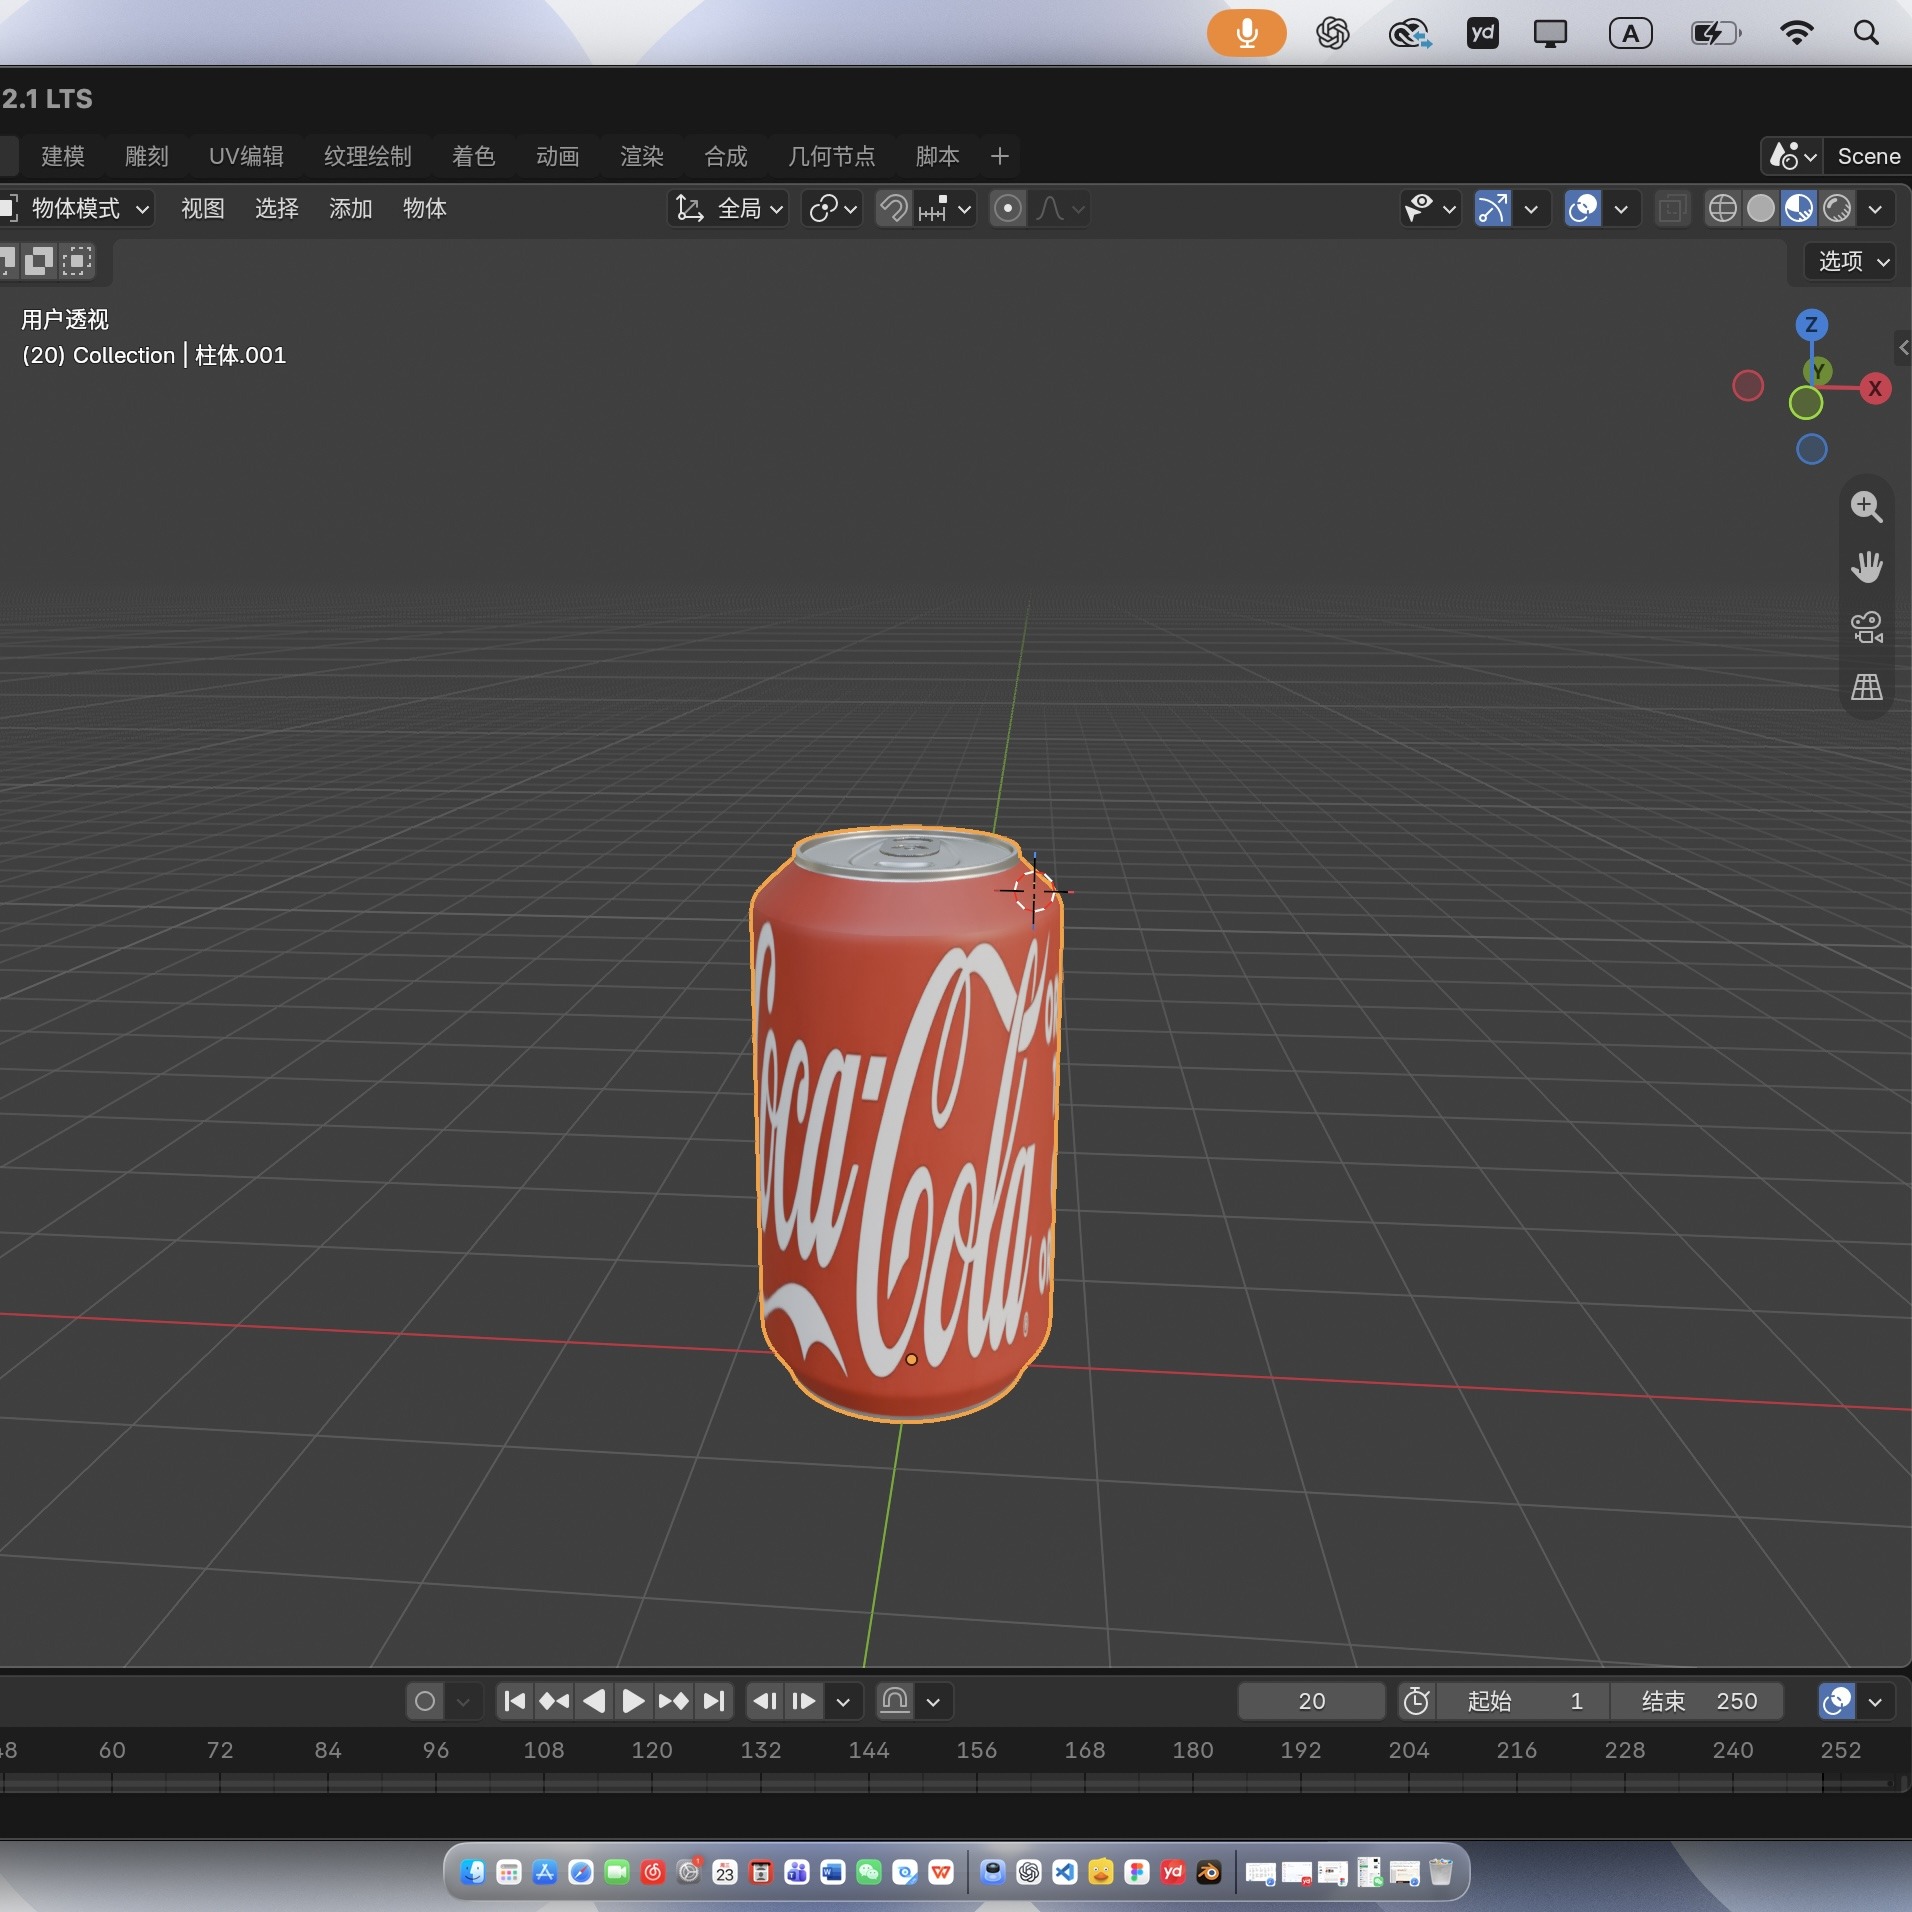
Task: Switch to 合成 workspace tab
Action: click(x=726, y=156)
